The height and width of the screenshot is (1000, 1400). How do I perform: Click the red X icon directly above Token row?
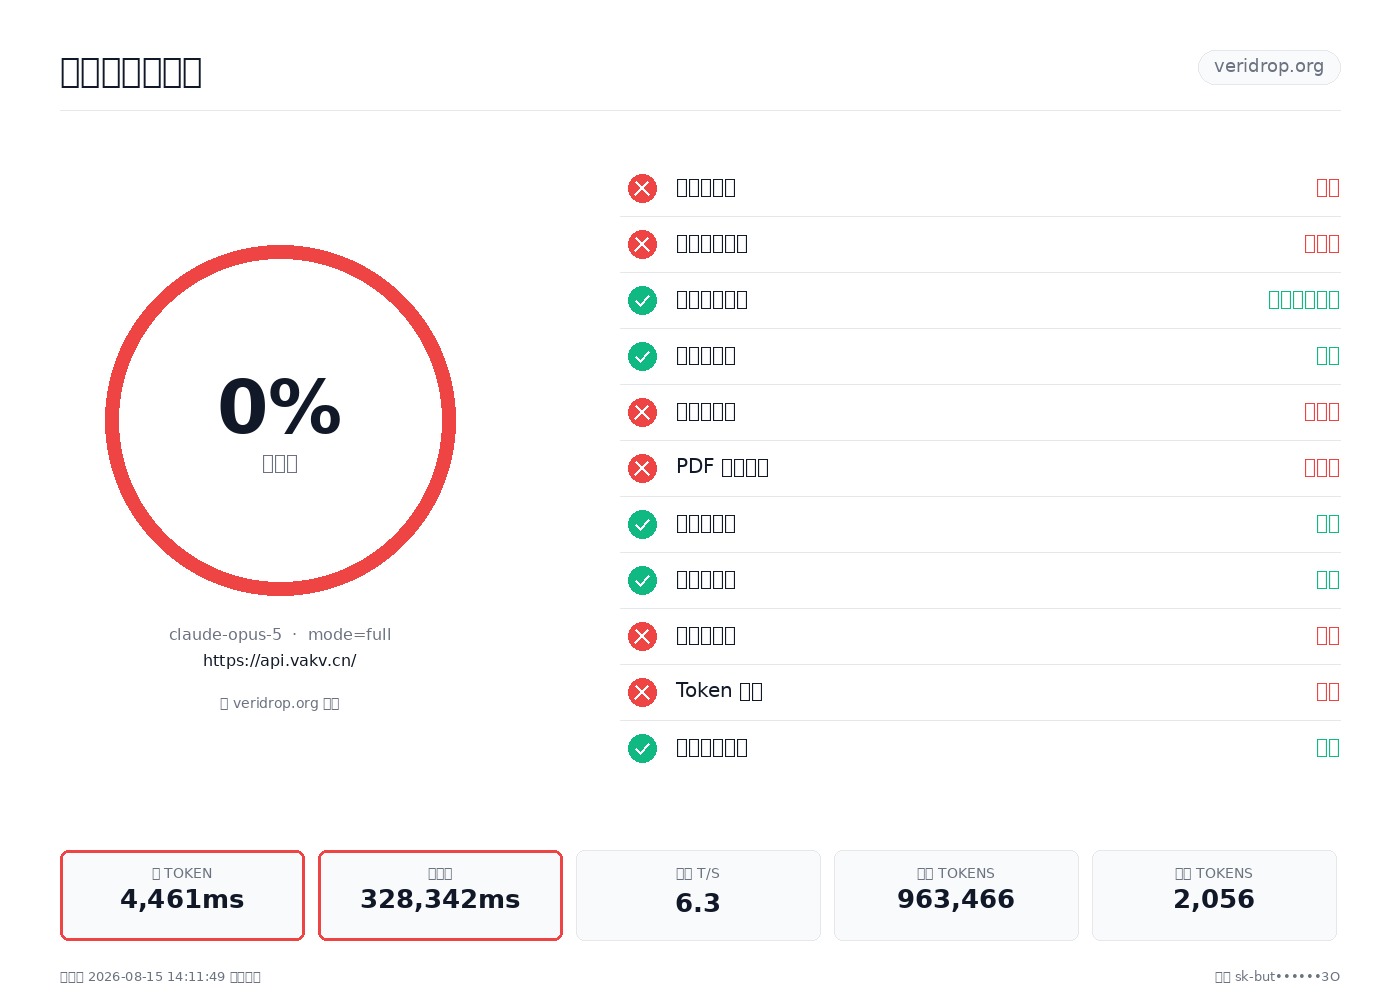[x=642, y=636]
